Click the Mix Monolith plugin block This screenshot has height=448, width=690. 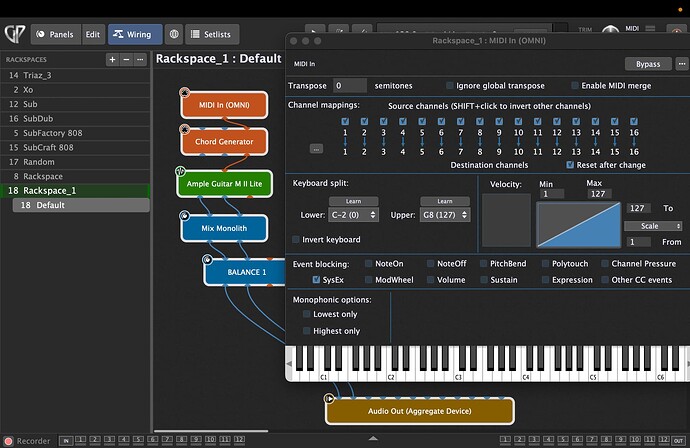pos(224,228)
